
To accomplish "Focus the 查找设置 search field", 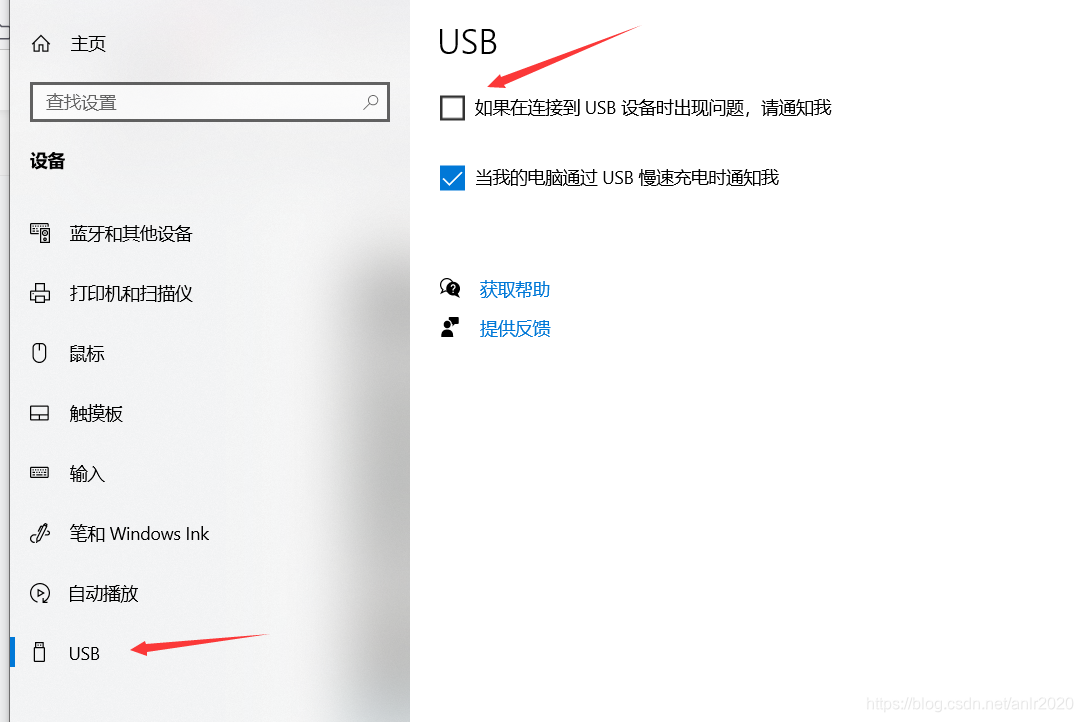I will click(x=210, y=102).
